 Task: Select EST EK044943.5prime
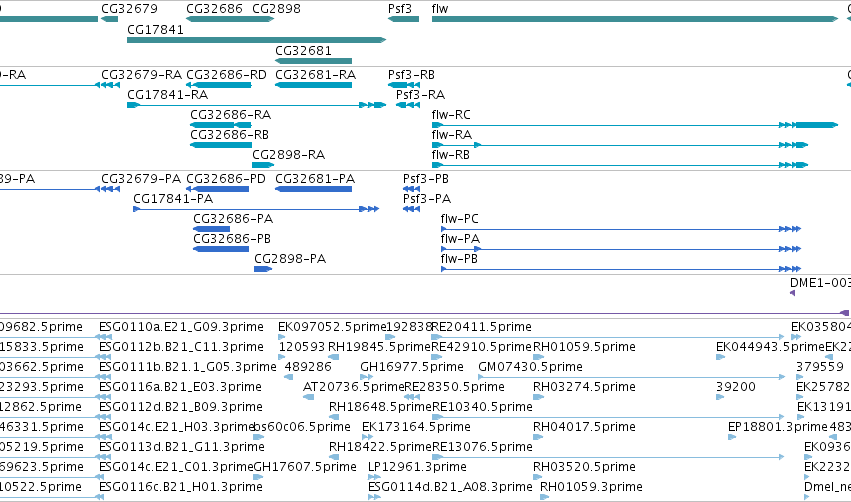[x=770, y=347]
